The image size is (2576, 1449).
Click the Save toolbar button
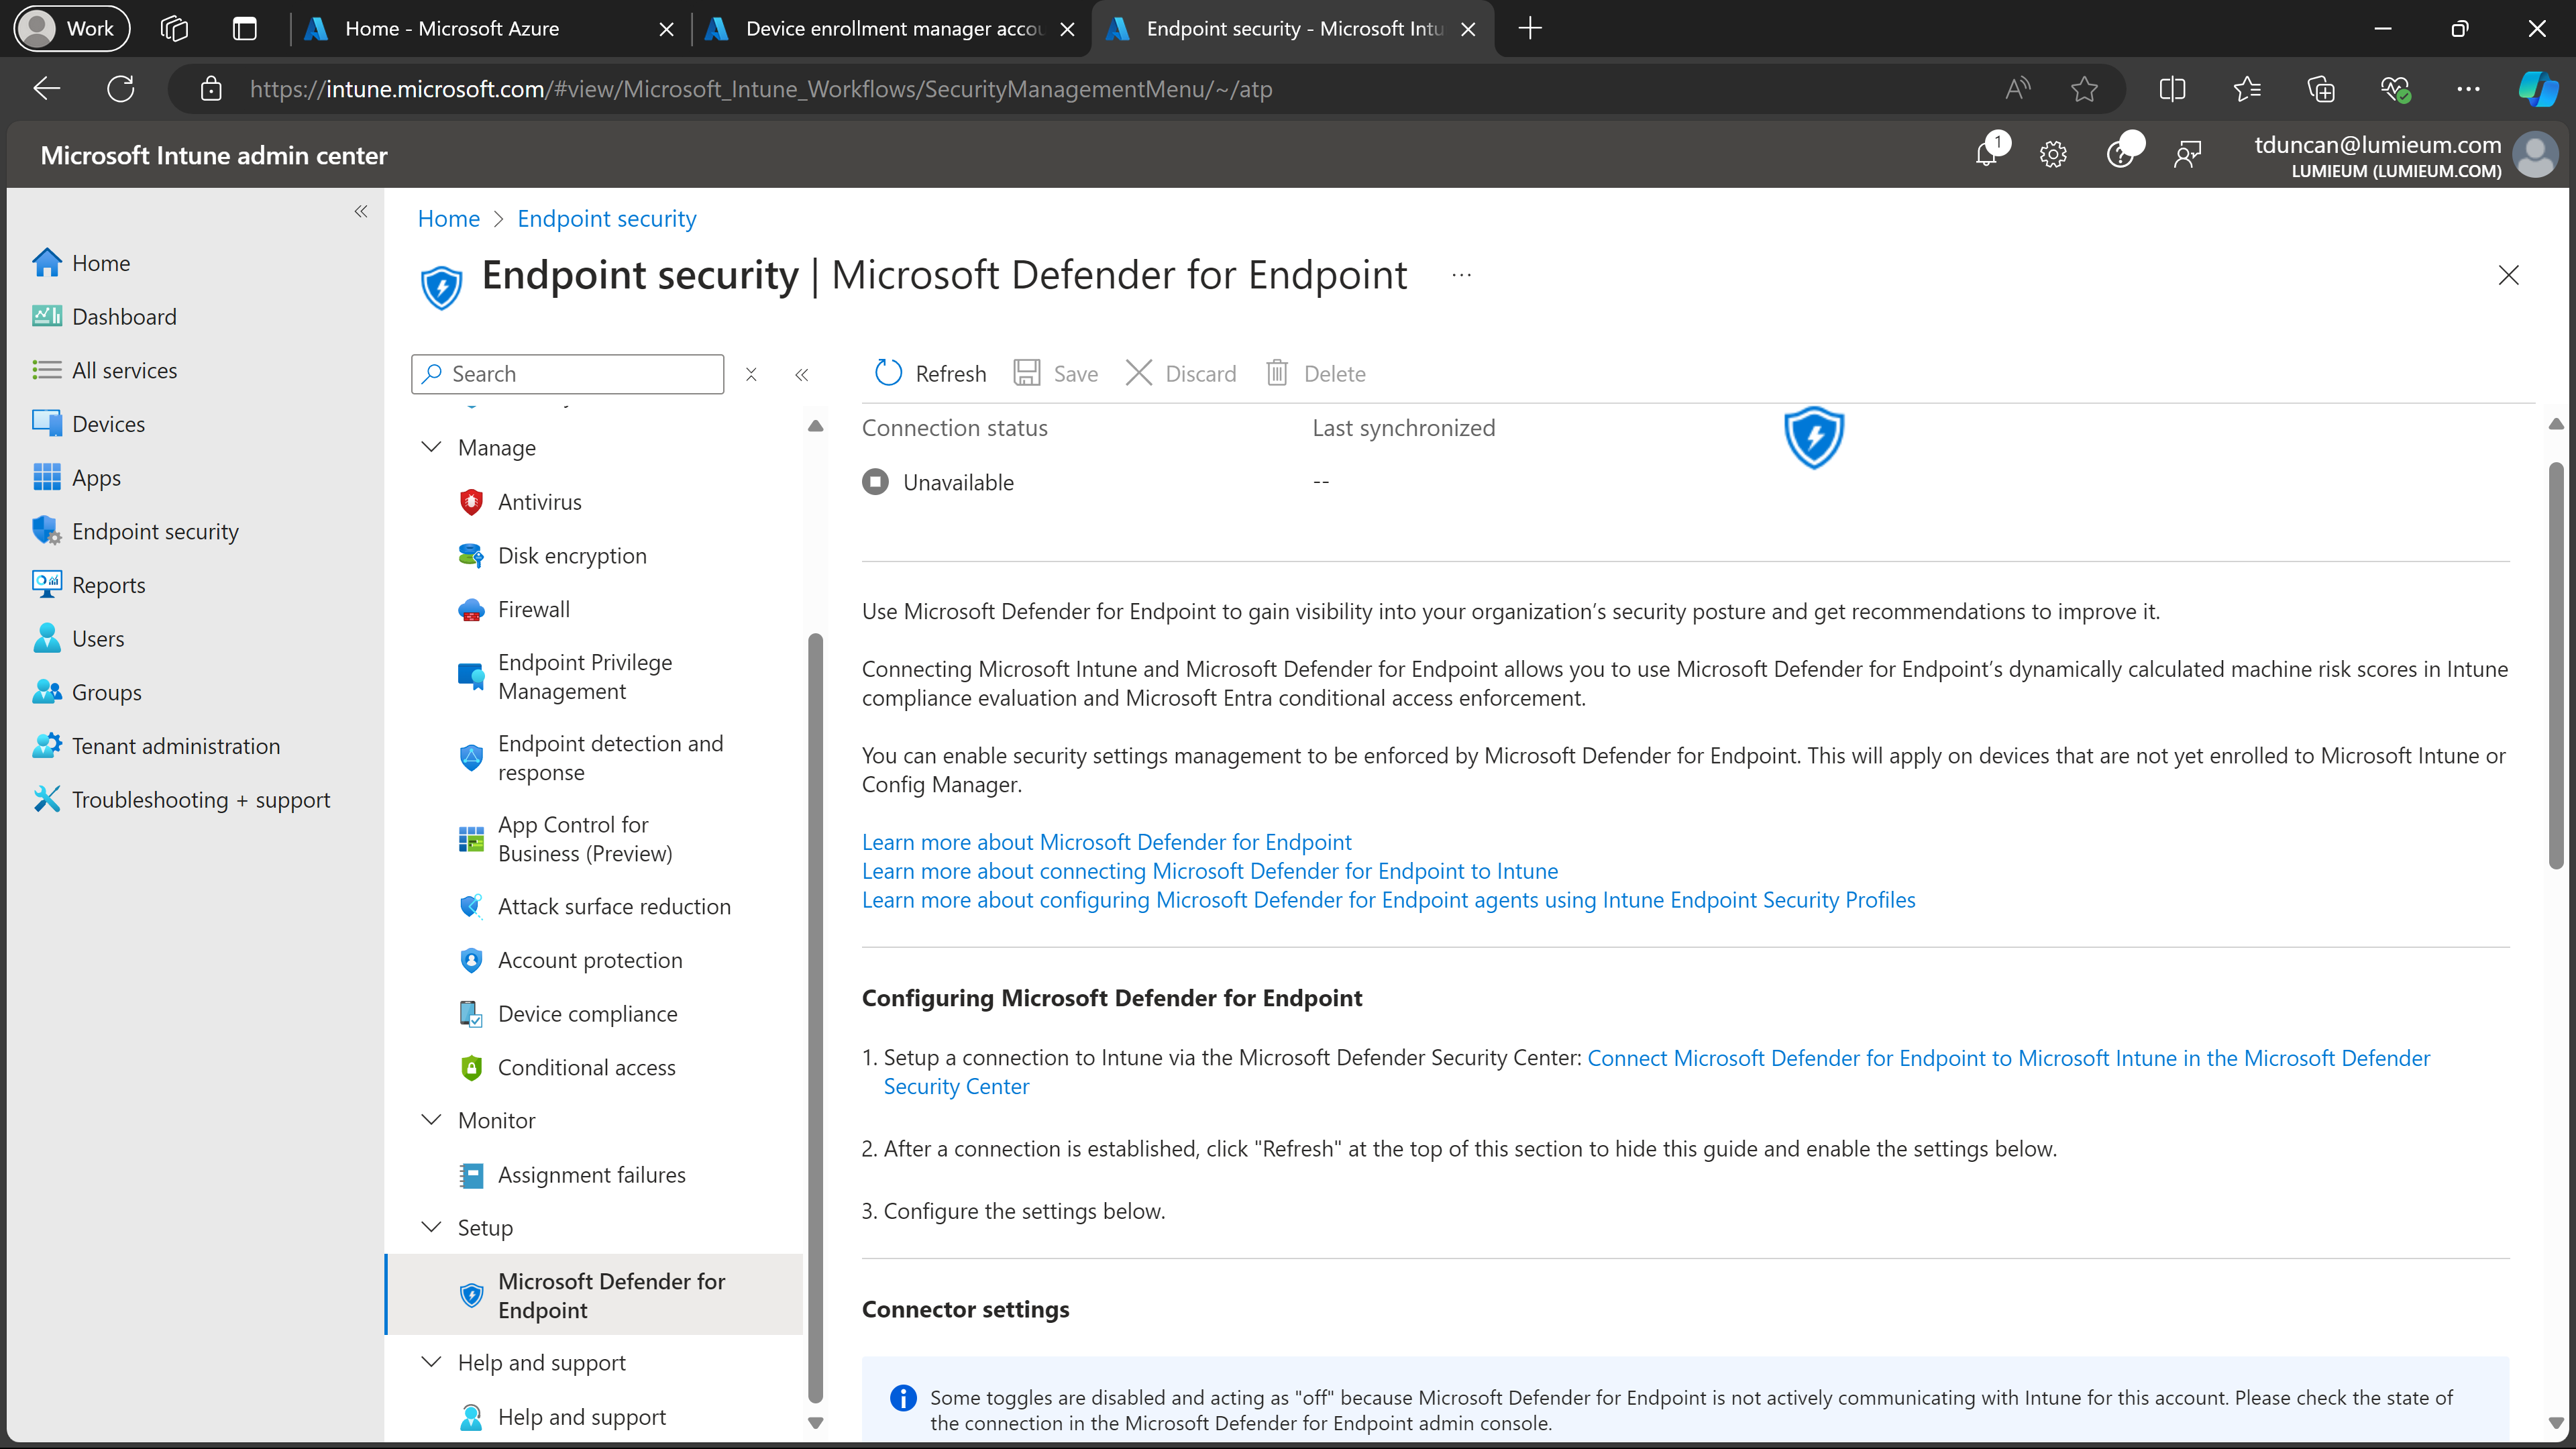click(x=1056, y=373)
